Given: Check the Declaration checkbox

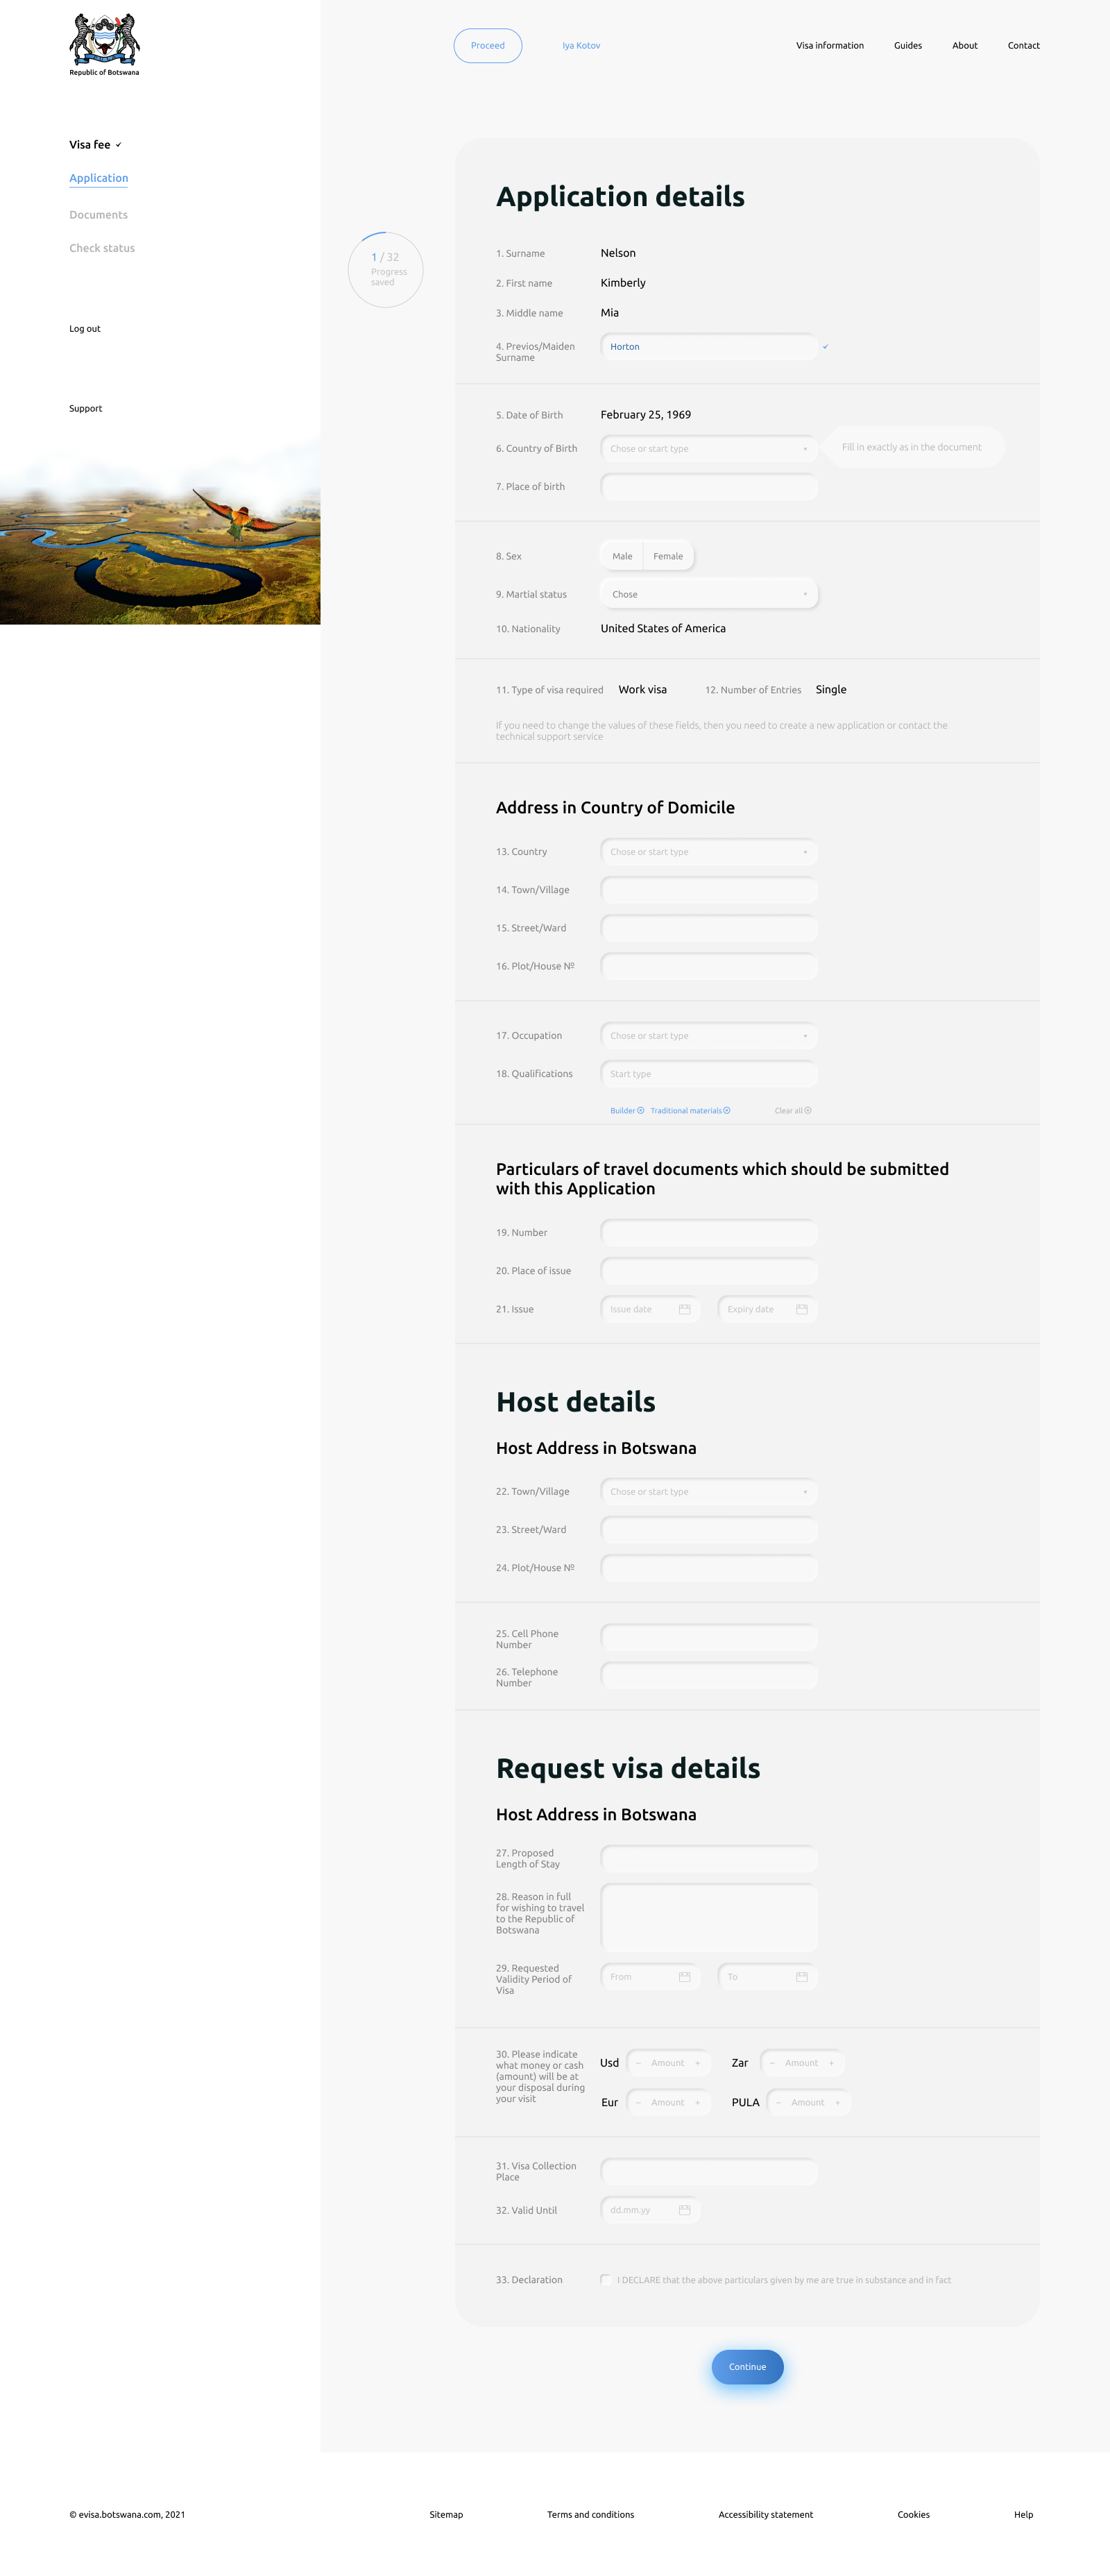Looking at the screenshot, I should point(606,2280).
